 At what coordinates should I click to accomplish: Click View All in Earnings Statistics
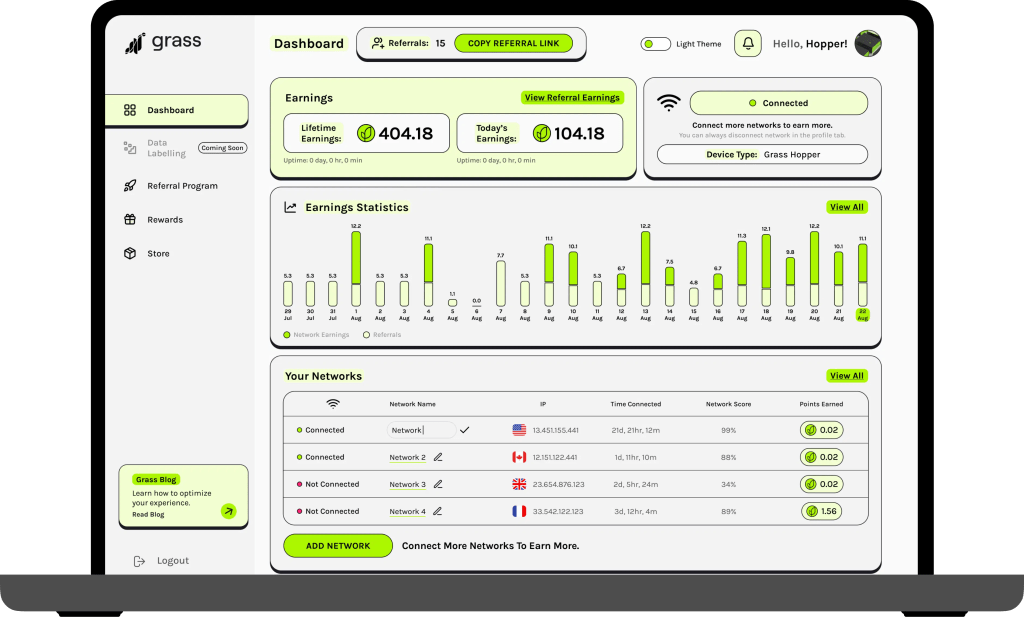[x=846, y=207]
